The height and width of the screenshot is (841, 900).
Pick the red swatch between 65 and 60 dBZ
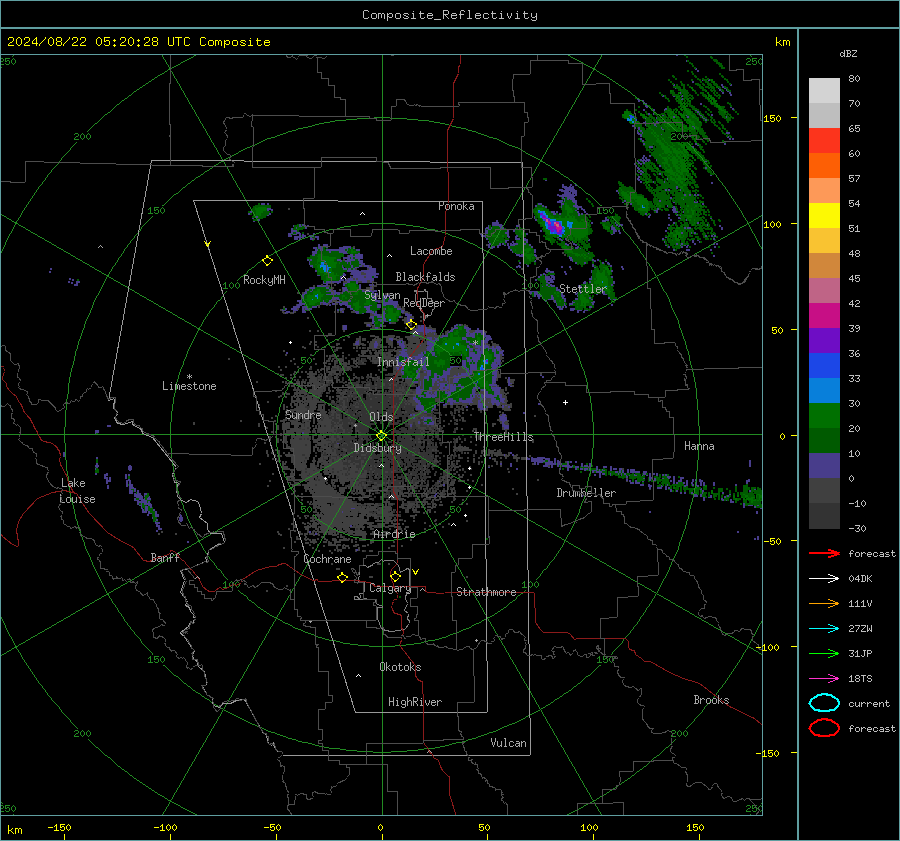[824, 141]
